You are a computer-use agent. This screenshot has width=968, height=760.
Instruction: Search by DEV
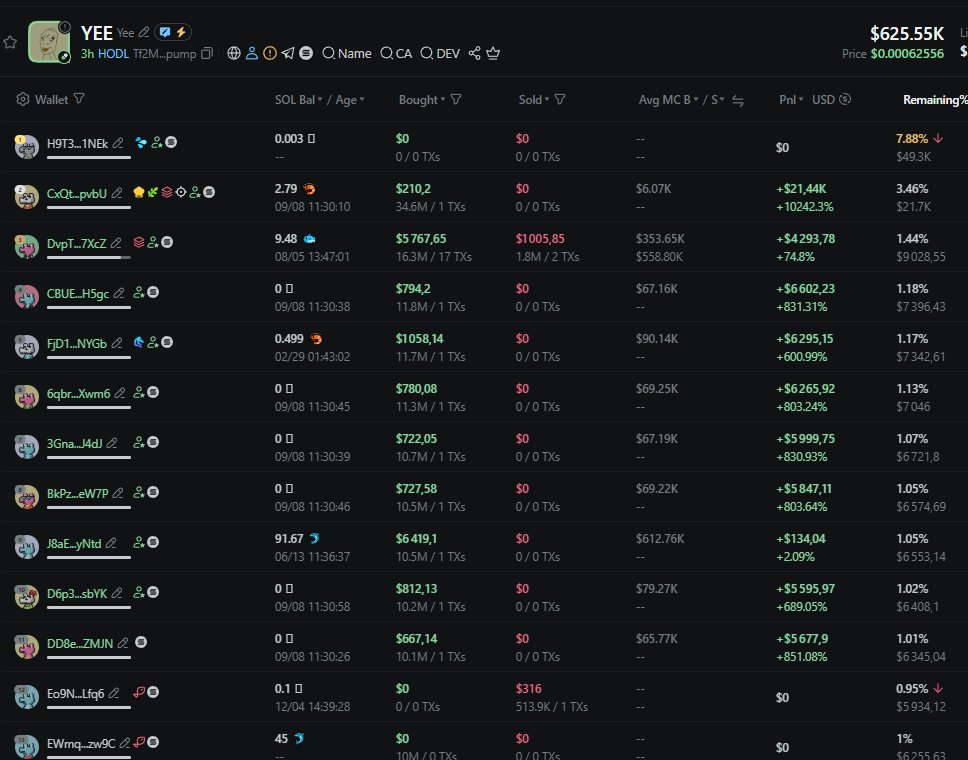440,54
